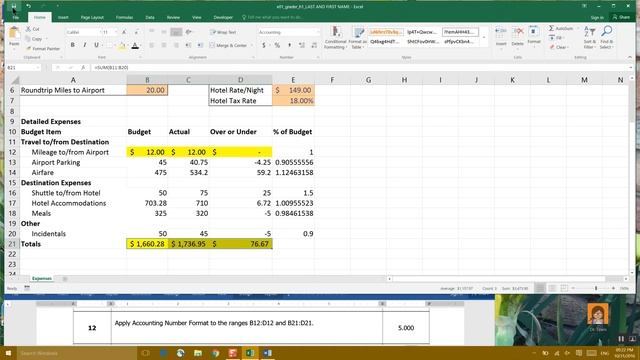Image resolution: width=640 pixels, height=360 pixels.
Task: Switch to Page Break Preview icon
Action: tap(564, 289)
